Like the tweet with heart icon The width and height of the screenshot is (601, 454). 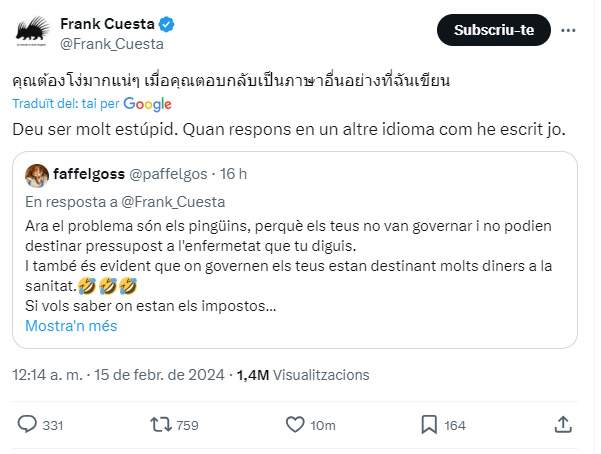point(295,424)
